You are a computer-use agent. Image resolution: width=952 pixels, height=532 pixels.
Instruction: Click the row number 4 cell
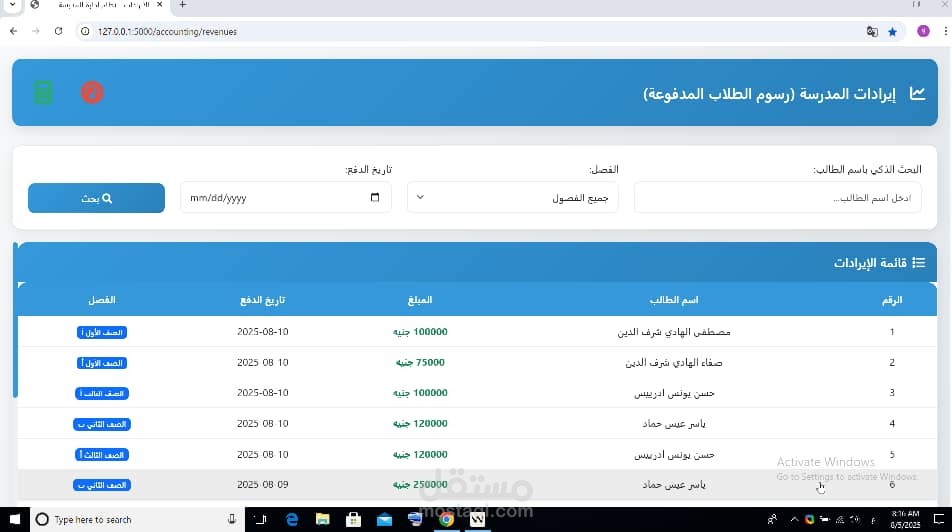coord(892,423)
